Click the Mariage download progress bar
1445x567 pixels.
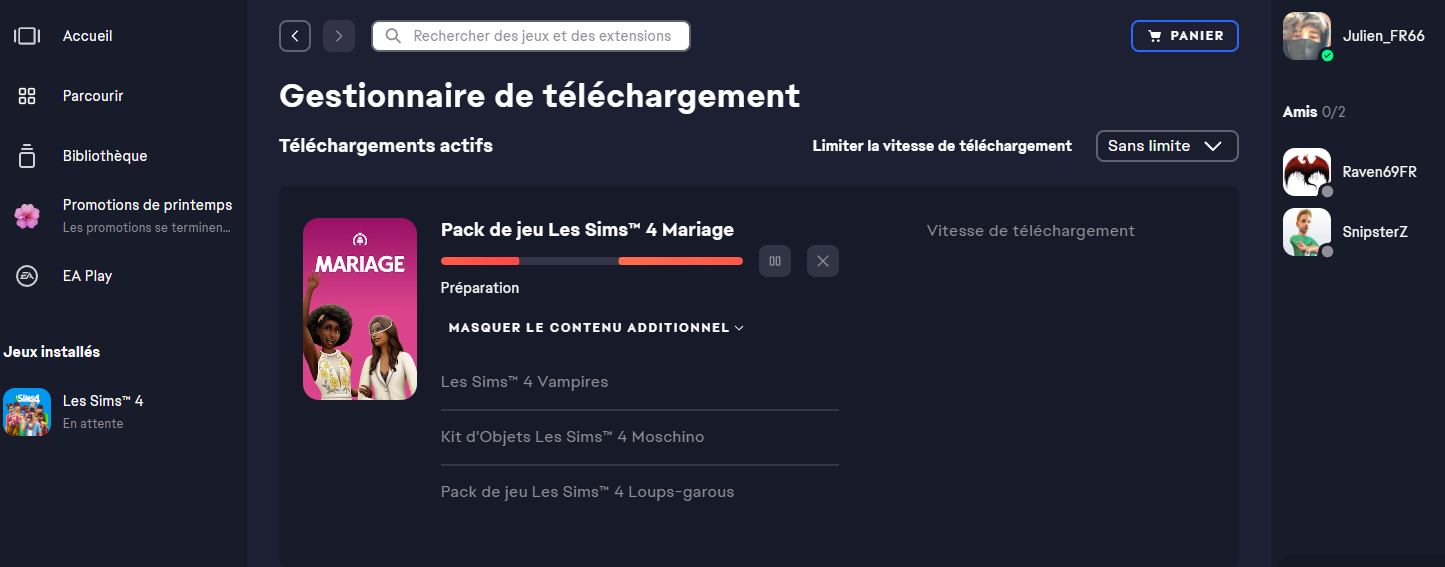pyautogui.click(x=592, y=261)
